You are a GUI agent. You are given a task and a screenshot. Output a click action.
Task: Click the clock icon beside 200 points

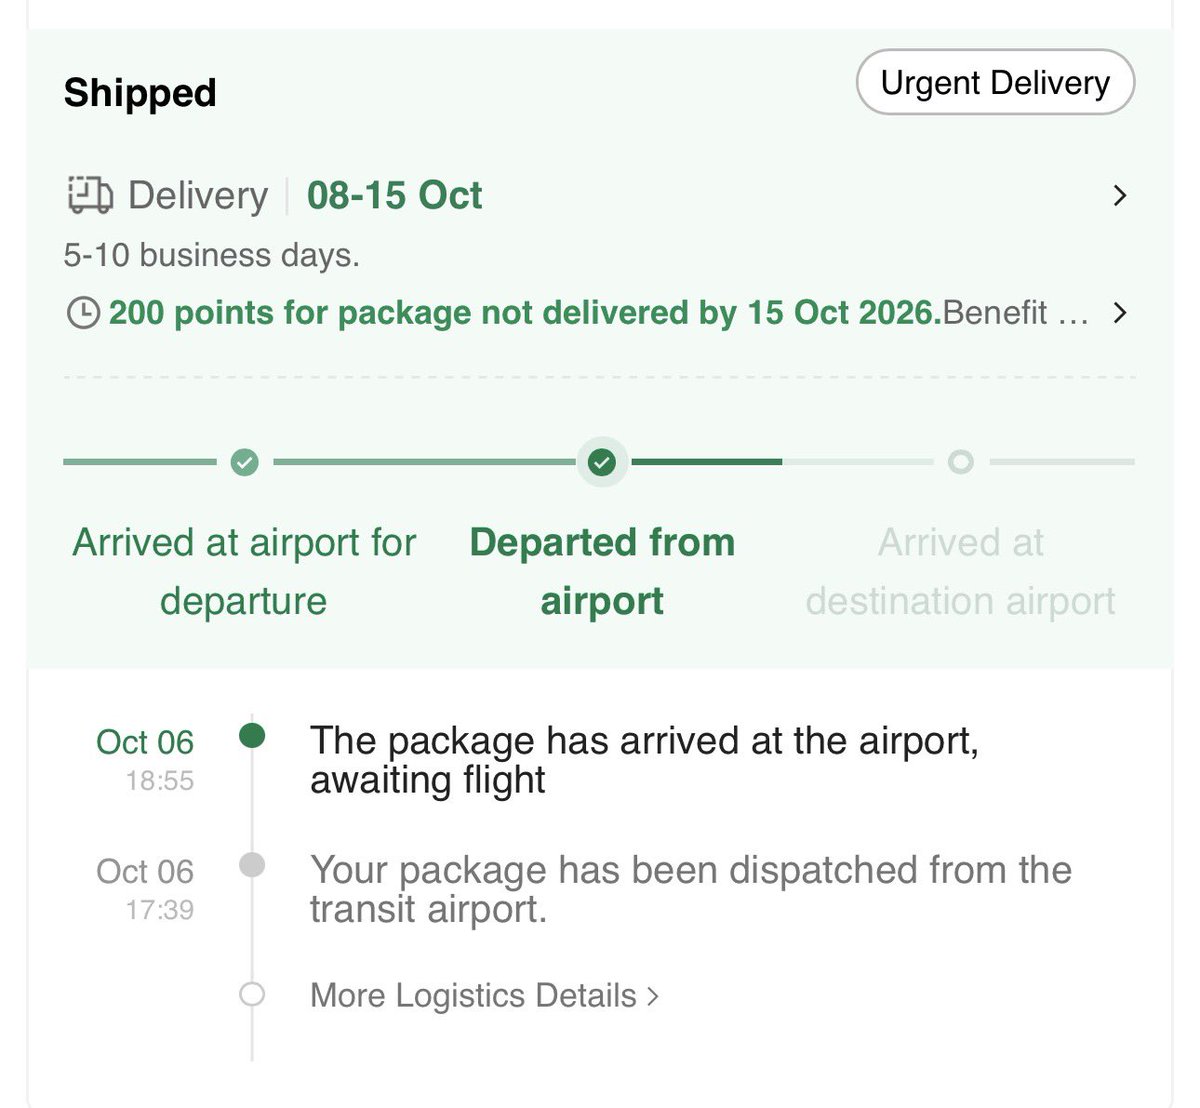coord(83,313)
